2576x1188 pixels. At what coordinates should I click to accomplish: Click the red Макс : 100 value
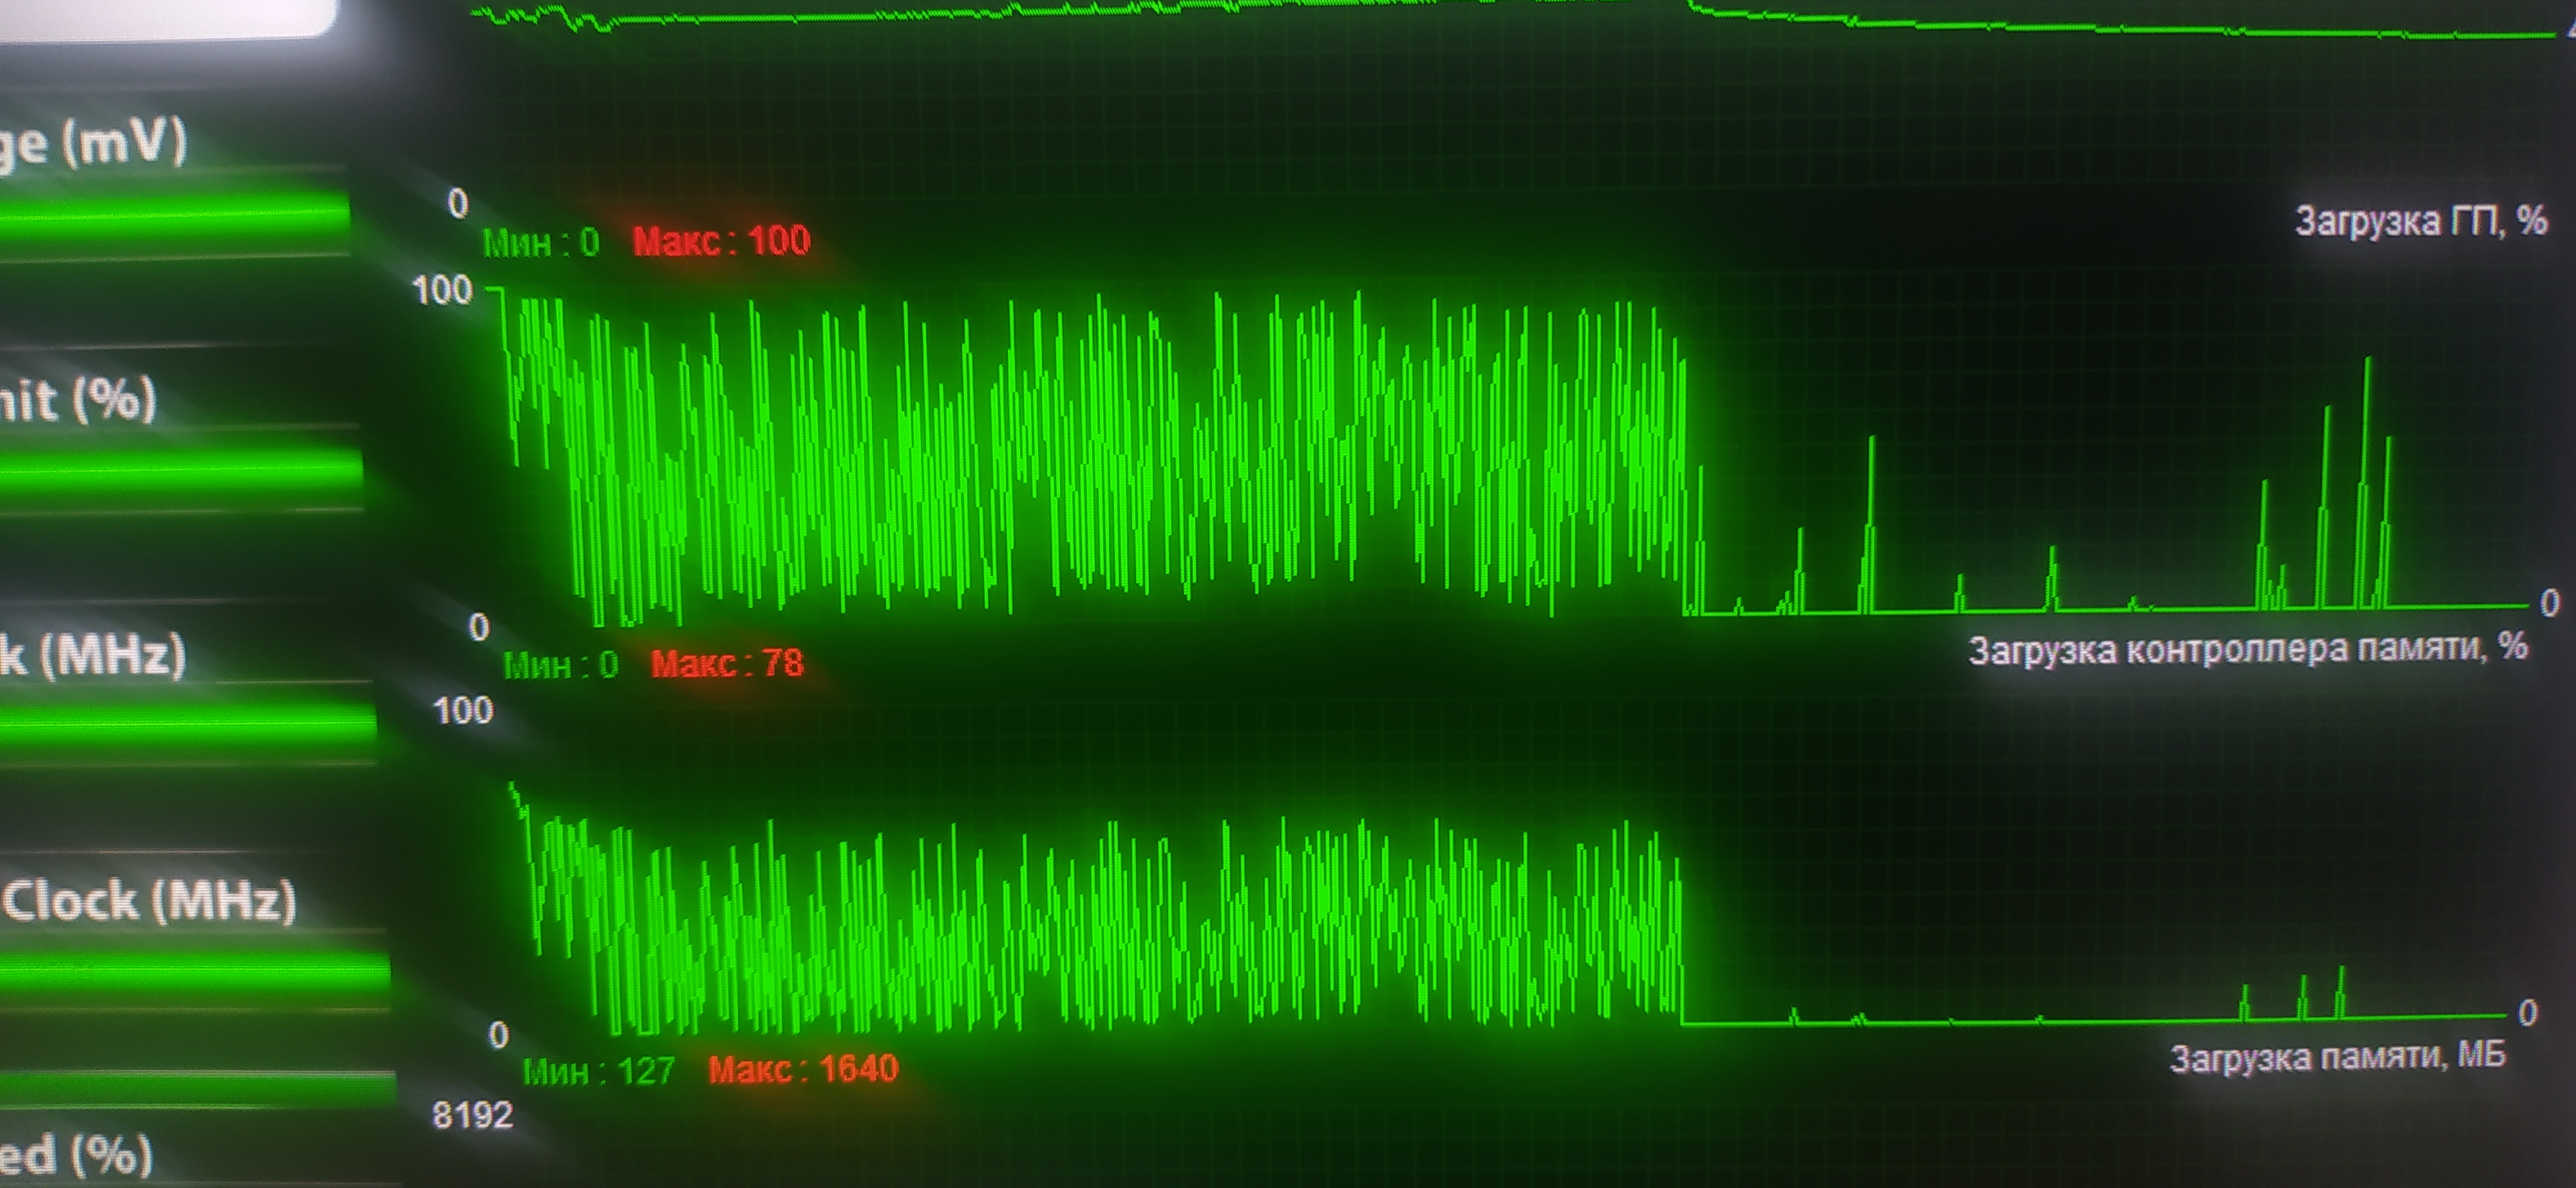pos(721,241)
